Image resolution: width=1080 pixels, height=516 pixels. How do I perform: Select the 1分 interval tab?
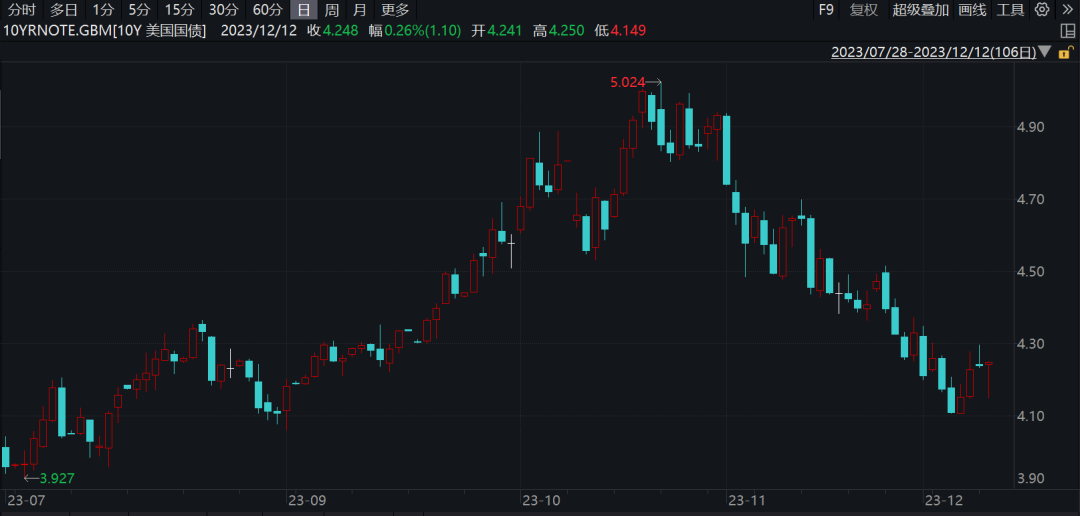pos(103,10)
